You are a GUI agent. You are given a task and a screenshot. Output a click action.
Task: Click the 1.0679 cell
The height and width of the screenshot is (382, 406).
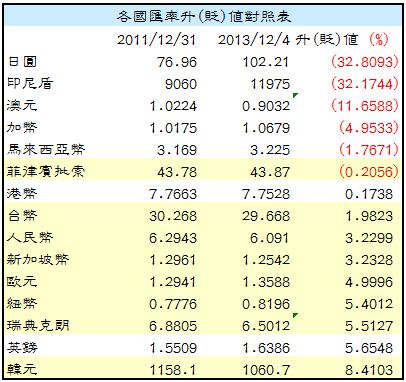266,128
